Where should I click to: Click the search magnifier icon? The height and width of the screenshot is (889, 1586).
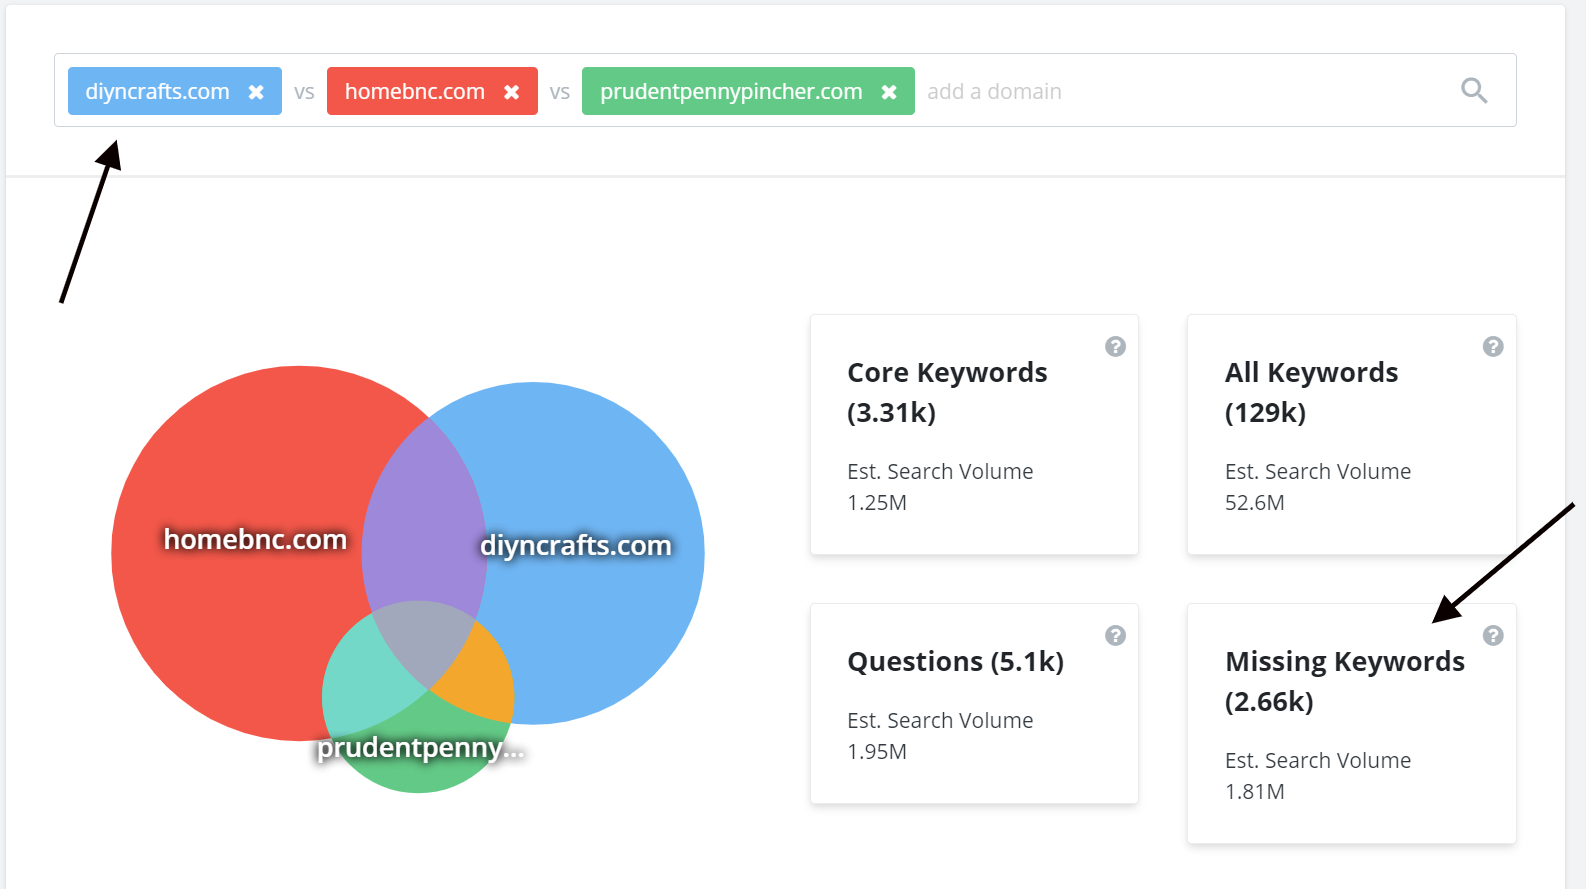1474,91
